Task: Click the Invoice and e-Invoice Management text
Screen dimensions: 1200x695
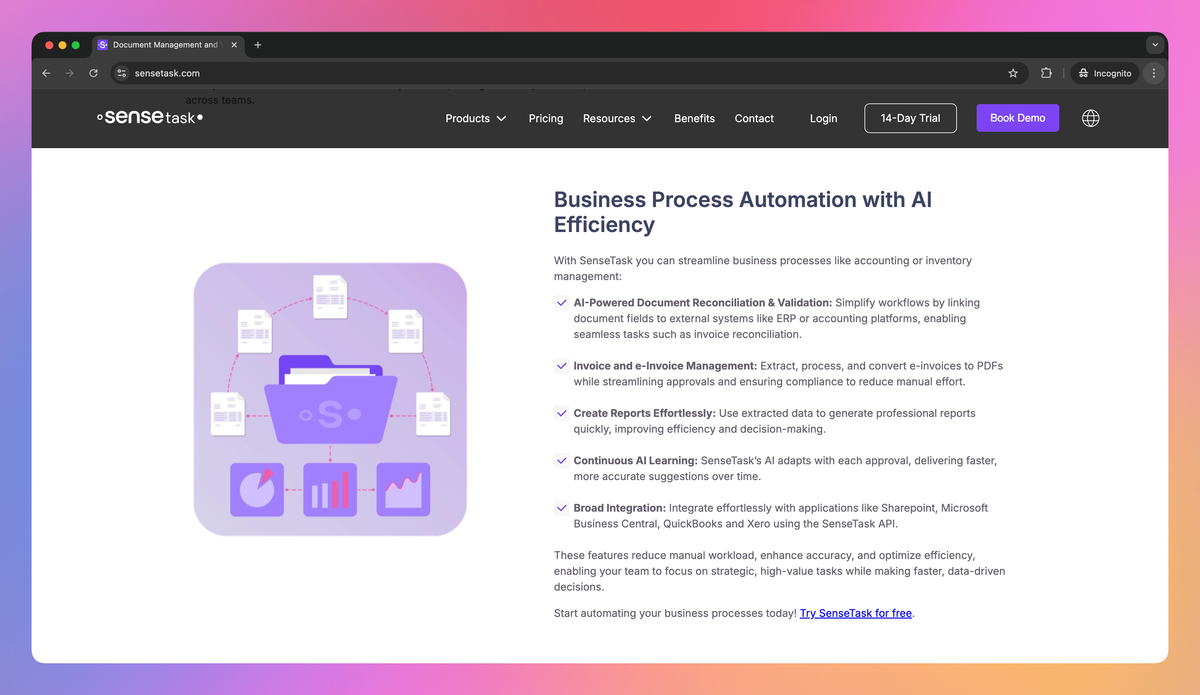Action: [665, 366]
